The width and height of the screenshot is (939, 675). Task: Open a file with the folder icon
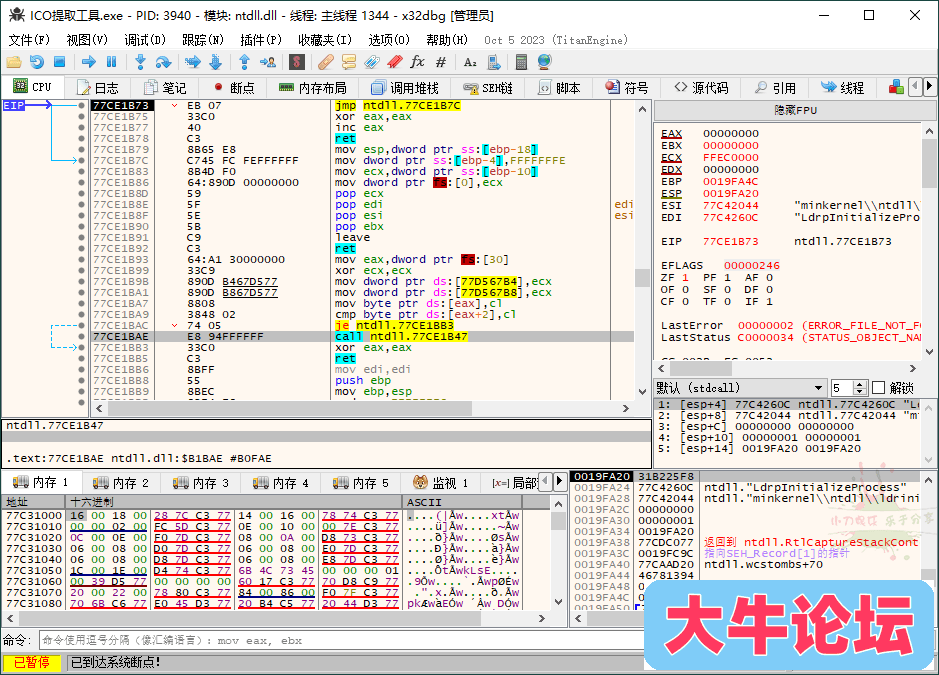(x=14, y=62)
